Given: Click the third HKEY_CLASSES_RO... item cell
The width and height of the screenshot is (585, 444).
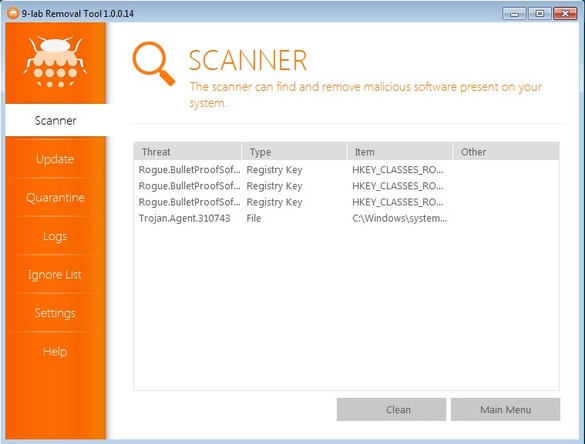Looking at the screenshot, I should click(x=398, y=202).
